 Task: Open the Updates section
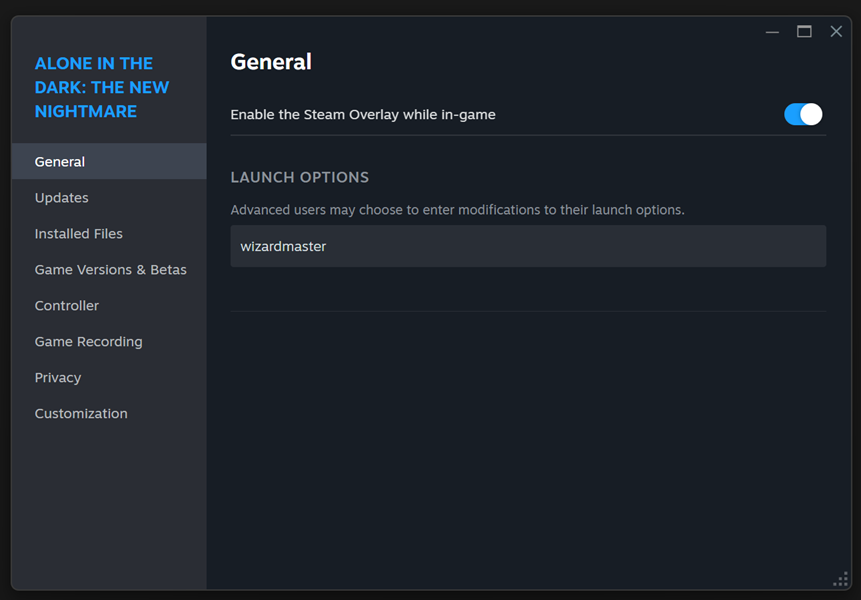coord(62,198)
